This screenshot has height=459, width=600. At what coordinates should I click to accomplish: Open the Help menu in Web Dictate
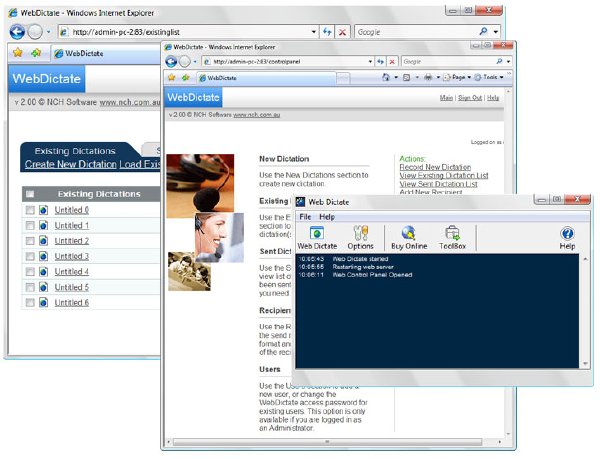click(327, 217)
